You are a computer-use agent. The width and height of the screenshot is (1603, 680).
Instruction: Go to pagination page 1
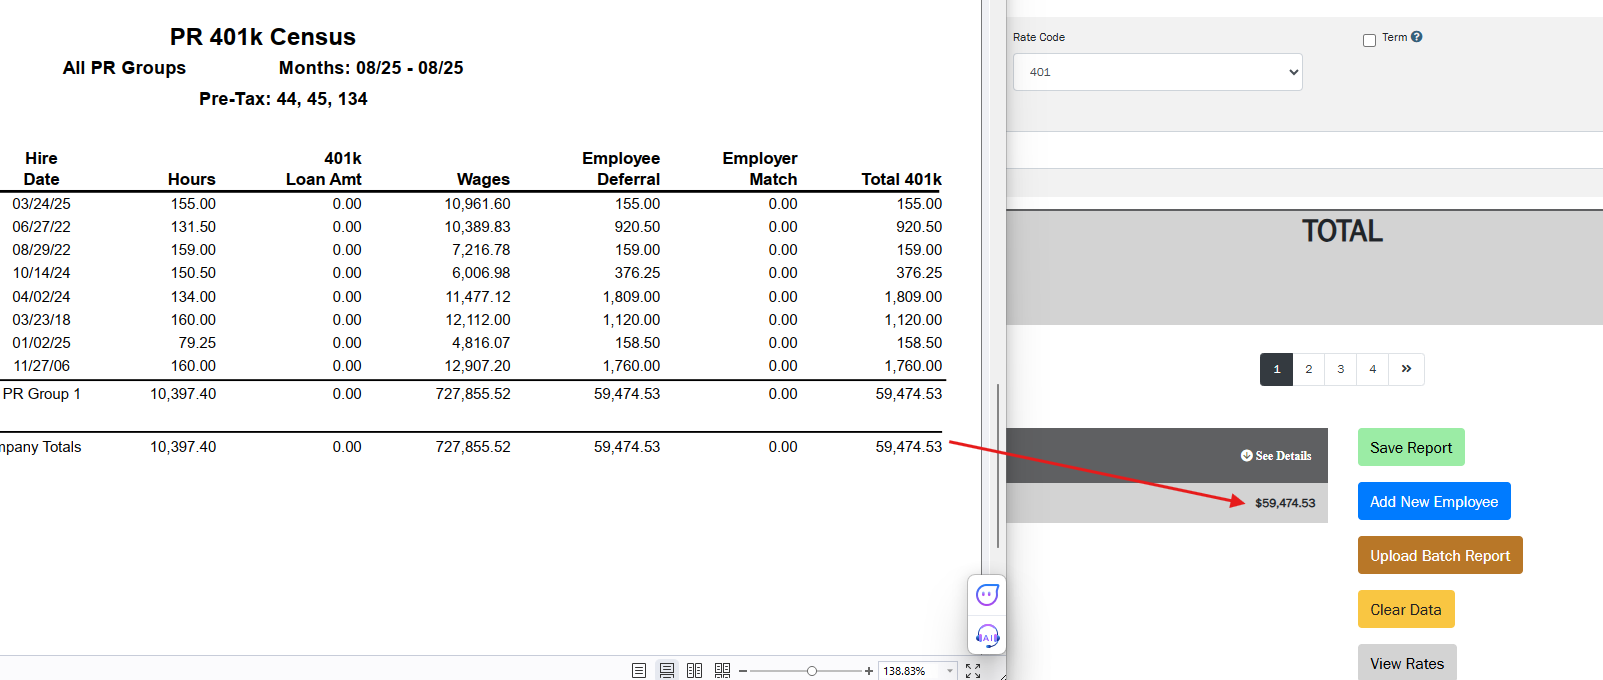(x=1276, y=369)
